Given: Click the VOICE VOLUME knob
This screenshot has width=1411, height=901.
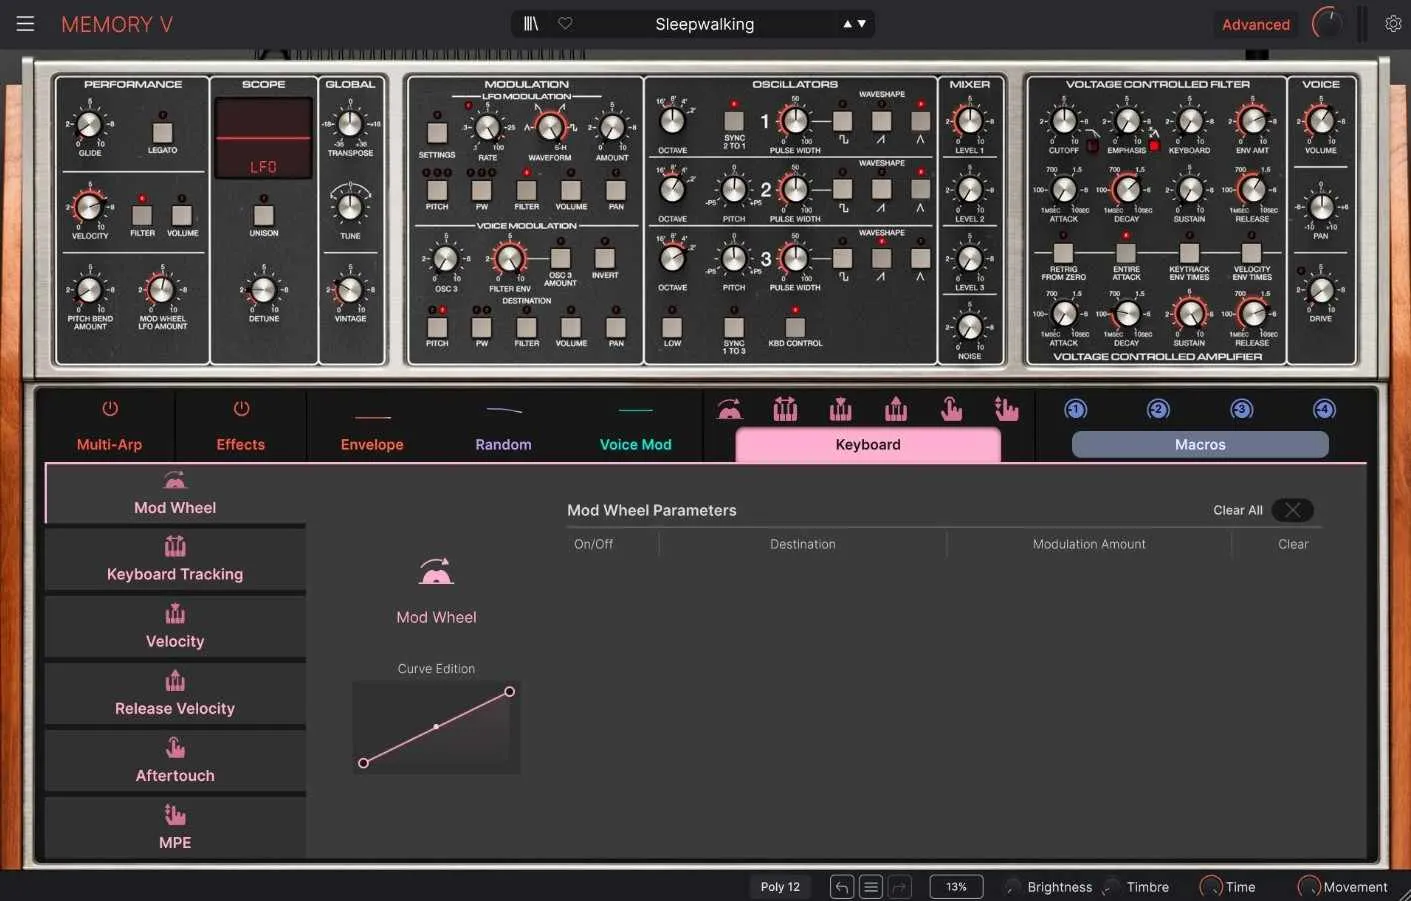Looking at the screenshot, I should 1321,121.
